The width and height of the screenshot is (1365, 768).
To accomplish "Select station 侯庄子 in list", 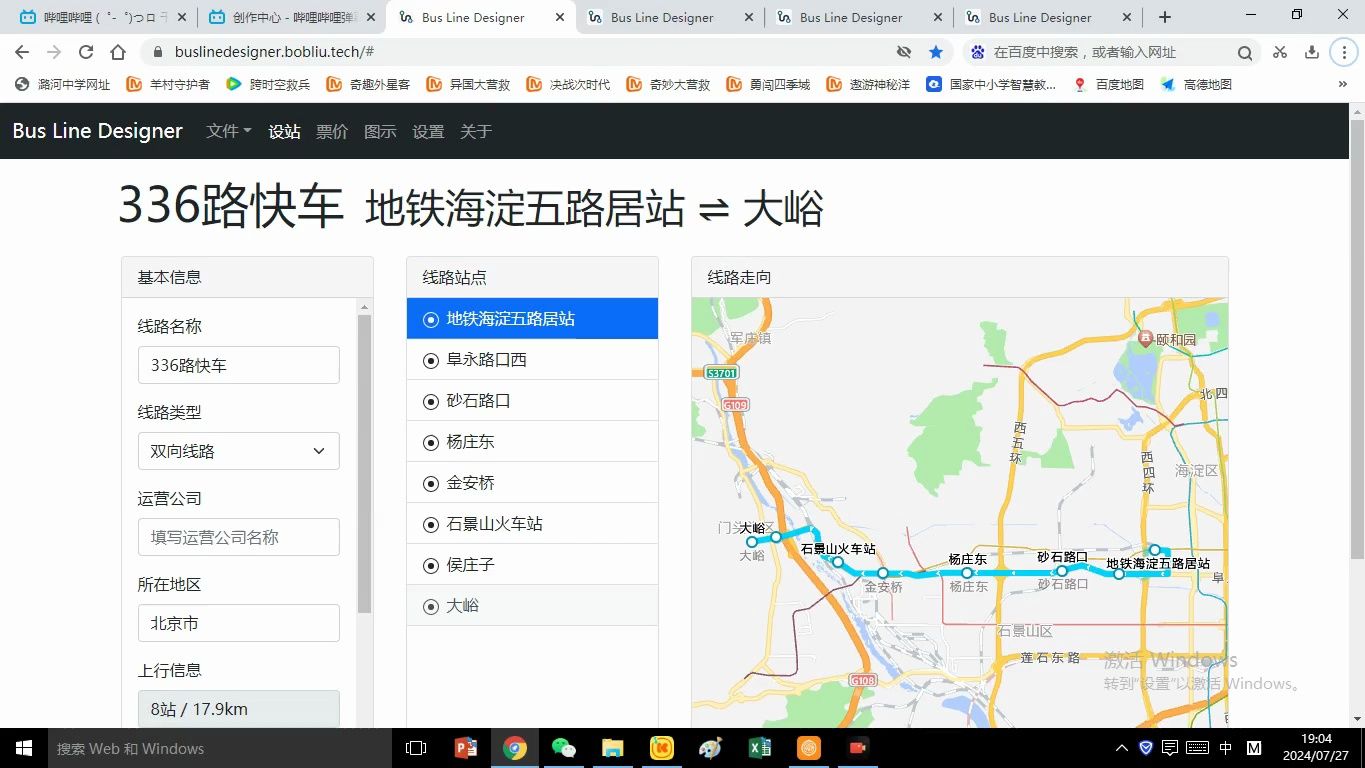I will 532,565.
